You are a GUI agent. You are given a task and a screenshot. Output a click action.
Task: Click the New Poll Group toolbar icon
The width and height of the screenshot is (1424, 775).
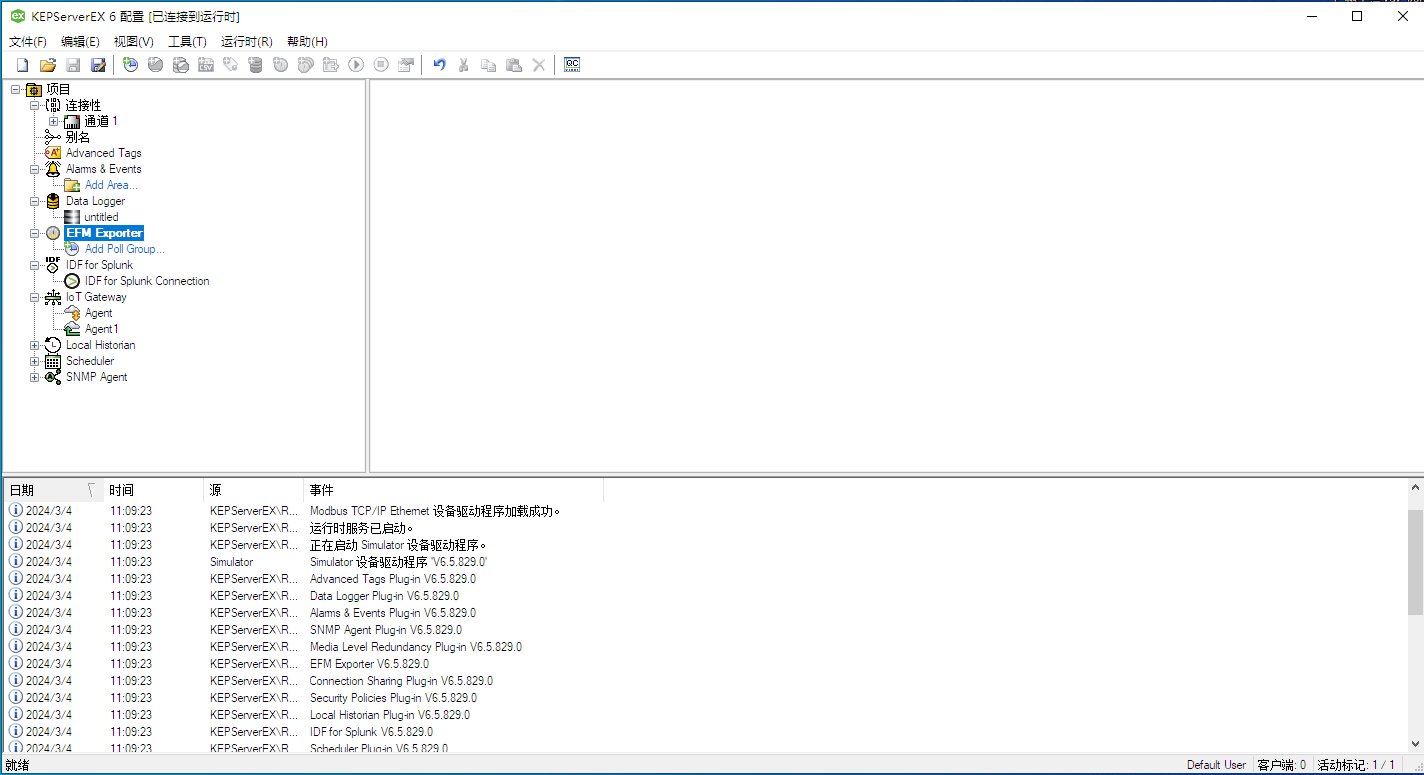coord(130,65)
